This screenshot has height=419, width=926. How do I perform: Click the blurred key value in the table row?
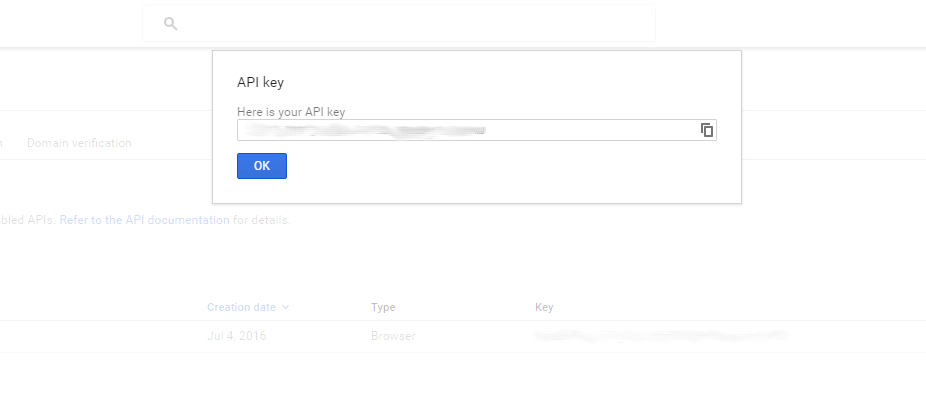tap(661, 336)
